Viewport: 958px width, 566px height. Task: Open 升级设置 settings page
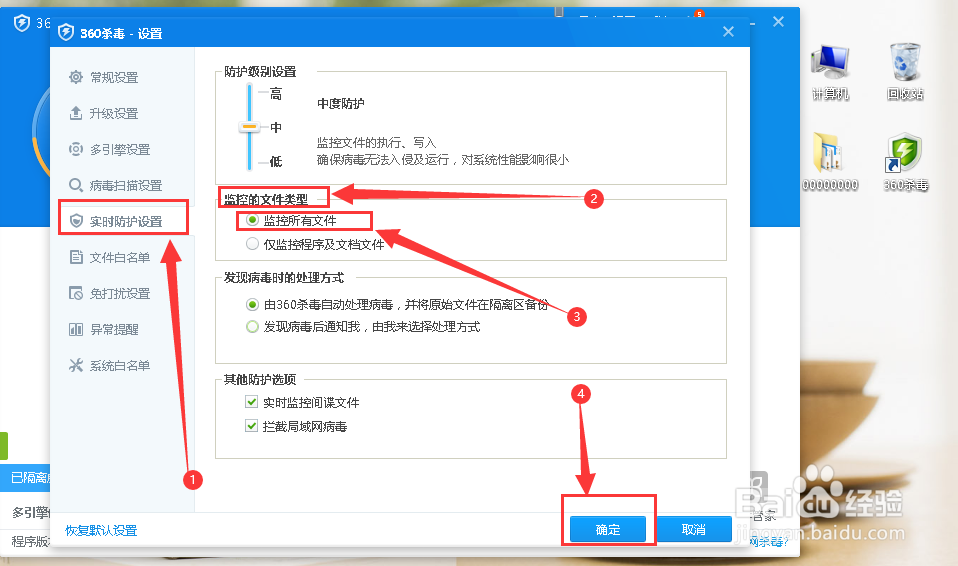pos(114,114)
